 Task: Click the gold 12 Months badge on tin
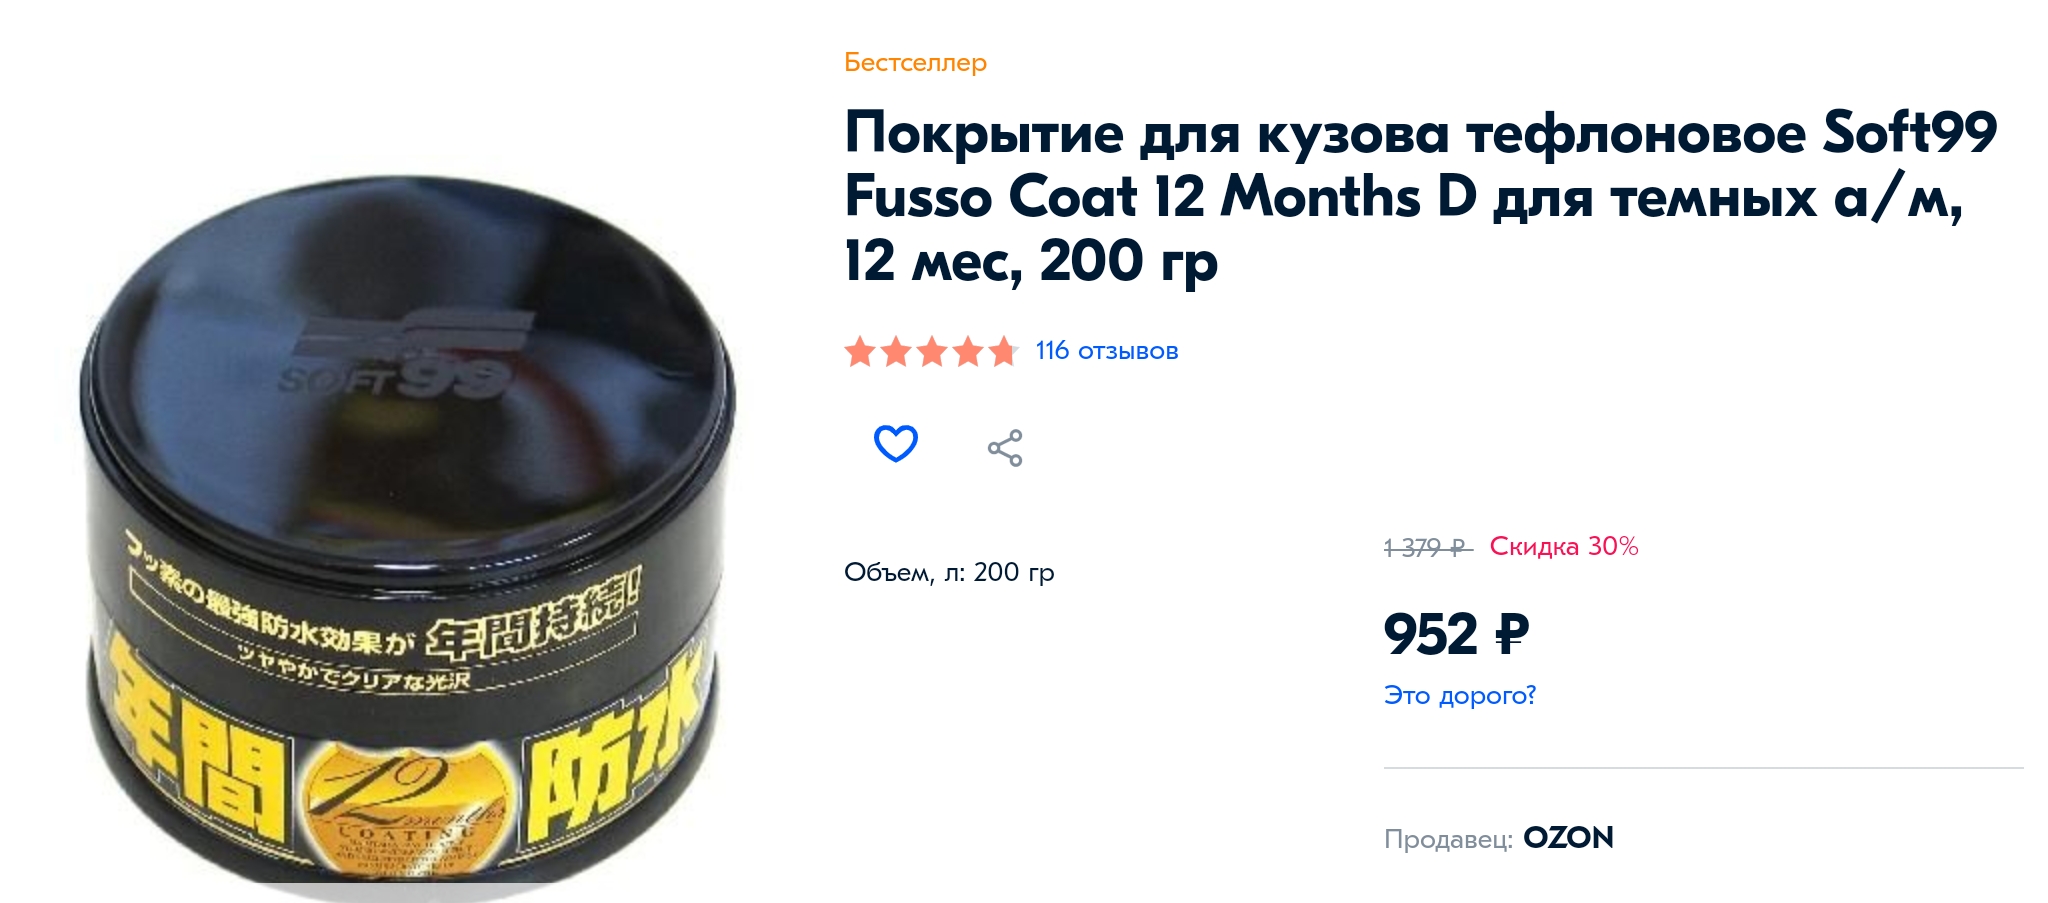(408, 812)
